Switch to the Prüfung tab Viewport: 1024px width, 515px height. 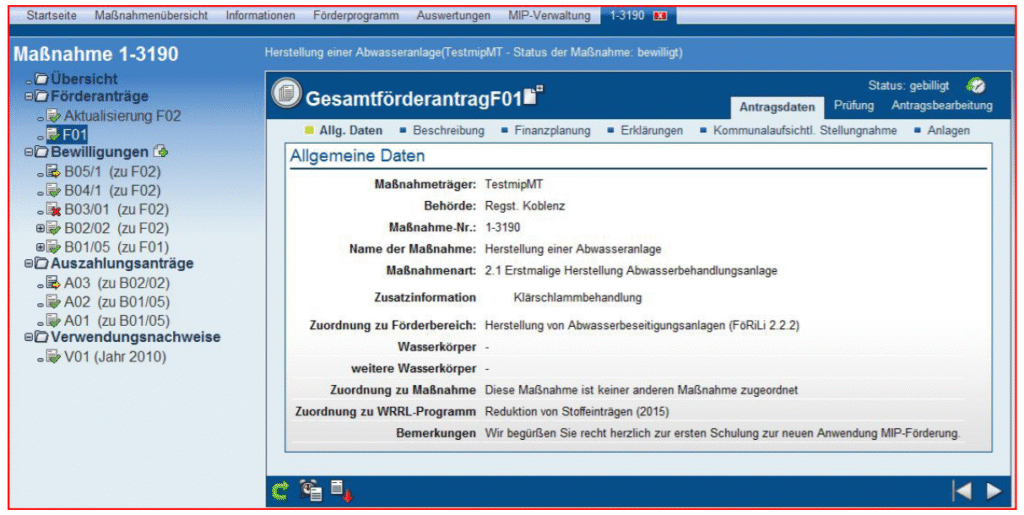[853, 105]
